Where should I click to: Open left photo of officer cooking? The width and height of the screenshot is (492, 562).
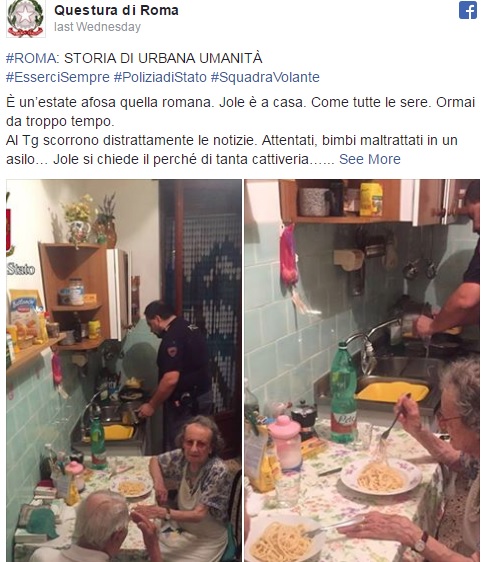(x=124, y=370)
